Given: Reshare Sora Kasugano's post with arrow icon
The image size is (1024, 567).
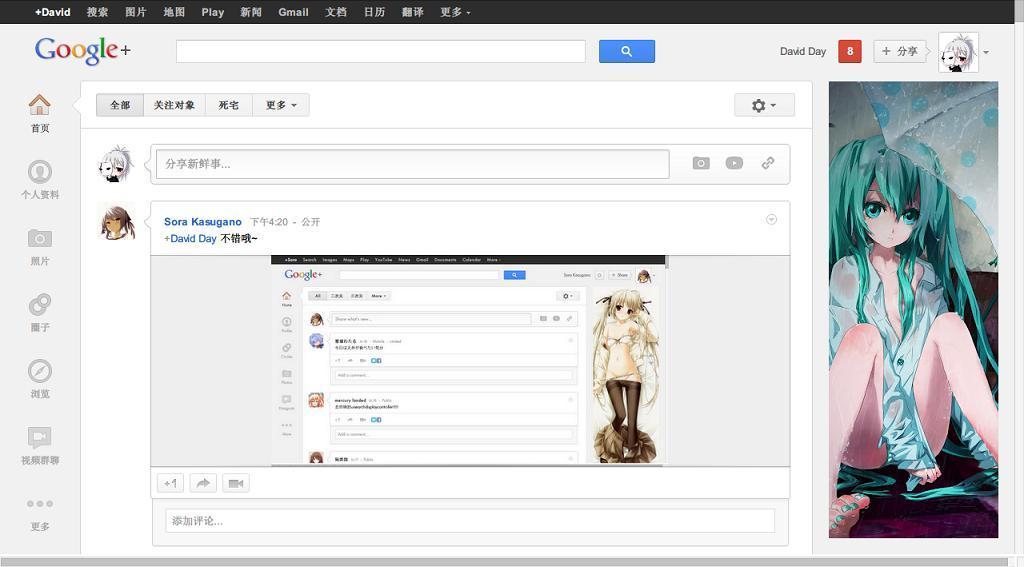Looking at the screenshot, I should pyautogui.click(x=203, y=483).
